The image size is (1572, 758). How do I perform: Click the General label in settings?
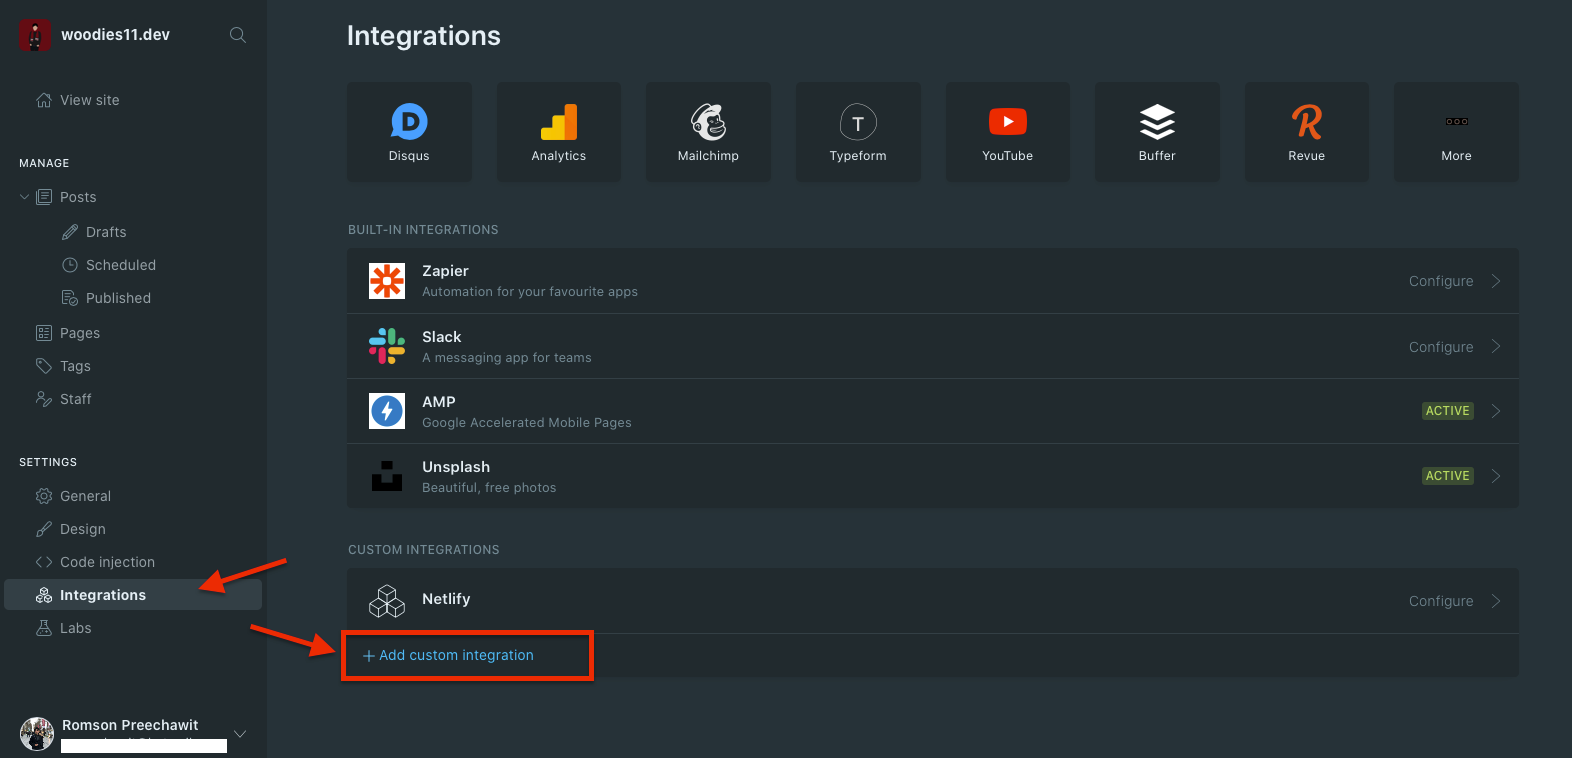click(85, 496)
